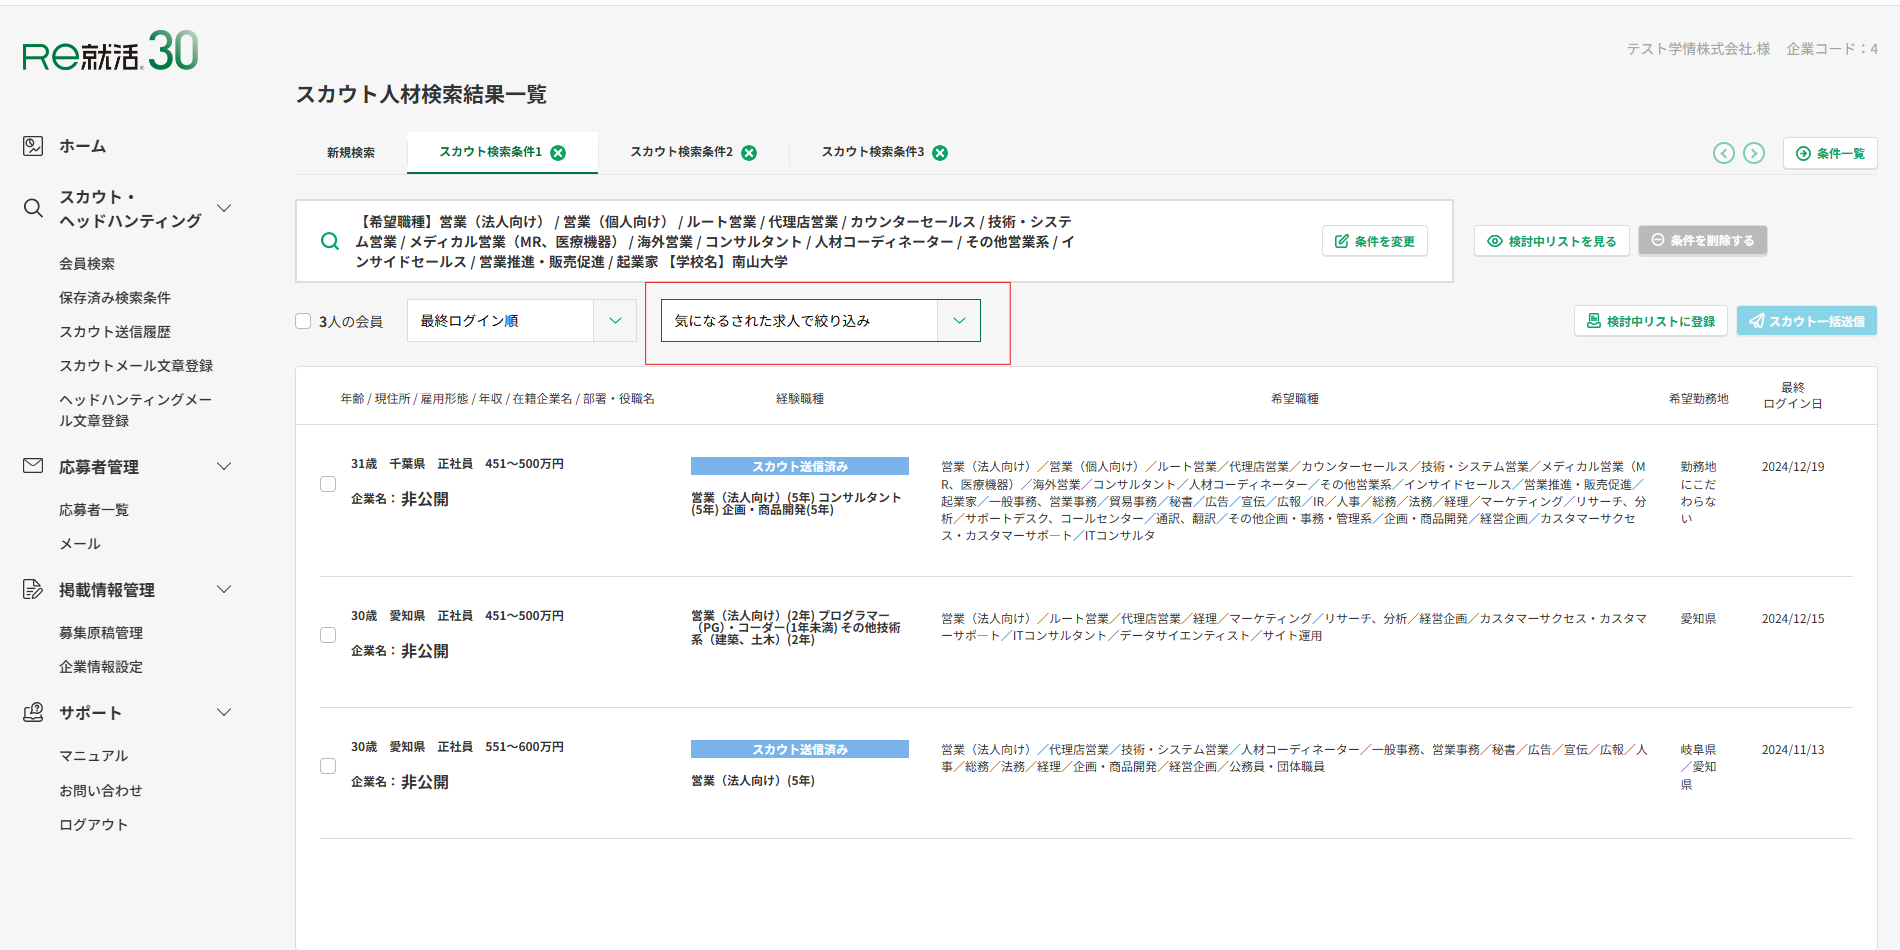Viewport: 1900px width, 950px height.
Task: Open 応募者一覧 in sidebar
Action: [x=94, y=510]
